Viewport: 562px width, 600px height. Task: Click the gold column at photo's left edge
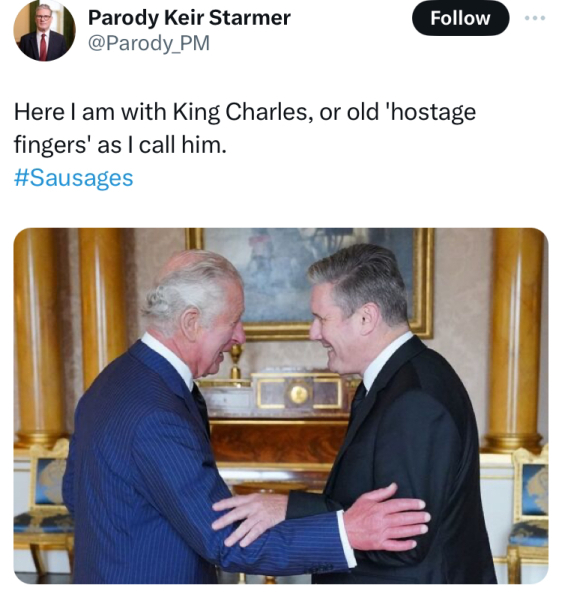pyautogui.click(x=36, y=339)
